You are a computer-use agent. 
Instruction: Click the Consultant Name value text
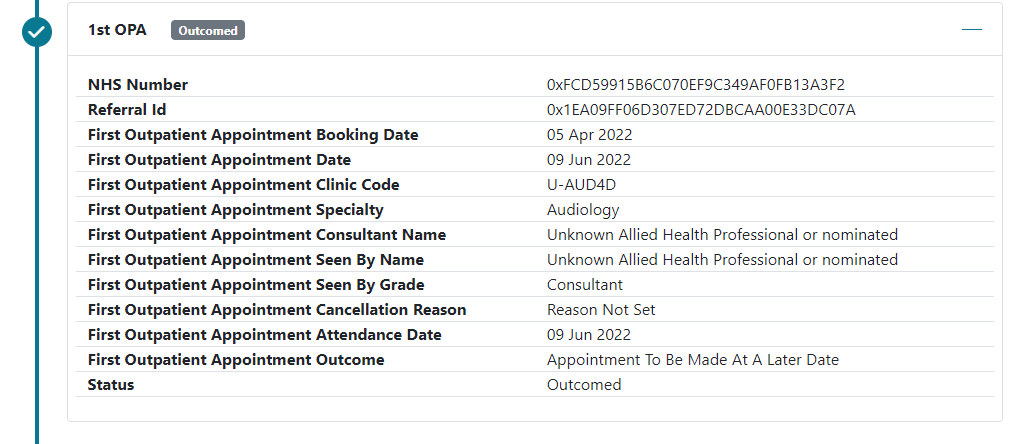pyautogui.click(x=722, y=235)
